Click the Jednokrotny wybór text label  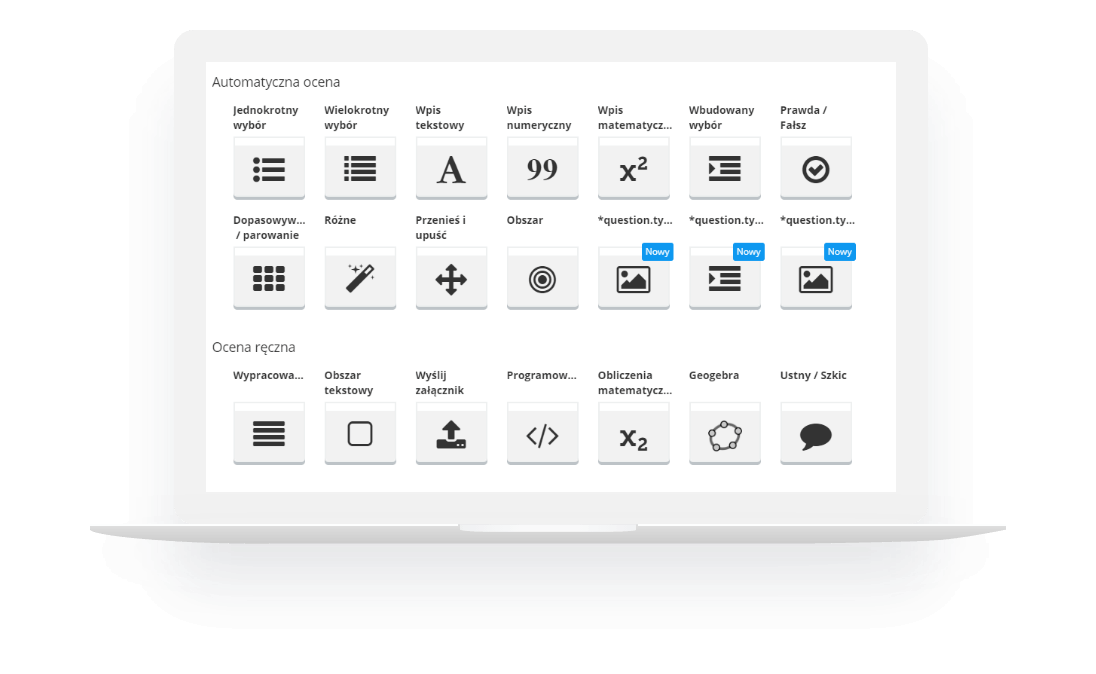[265, 118]
